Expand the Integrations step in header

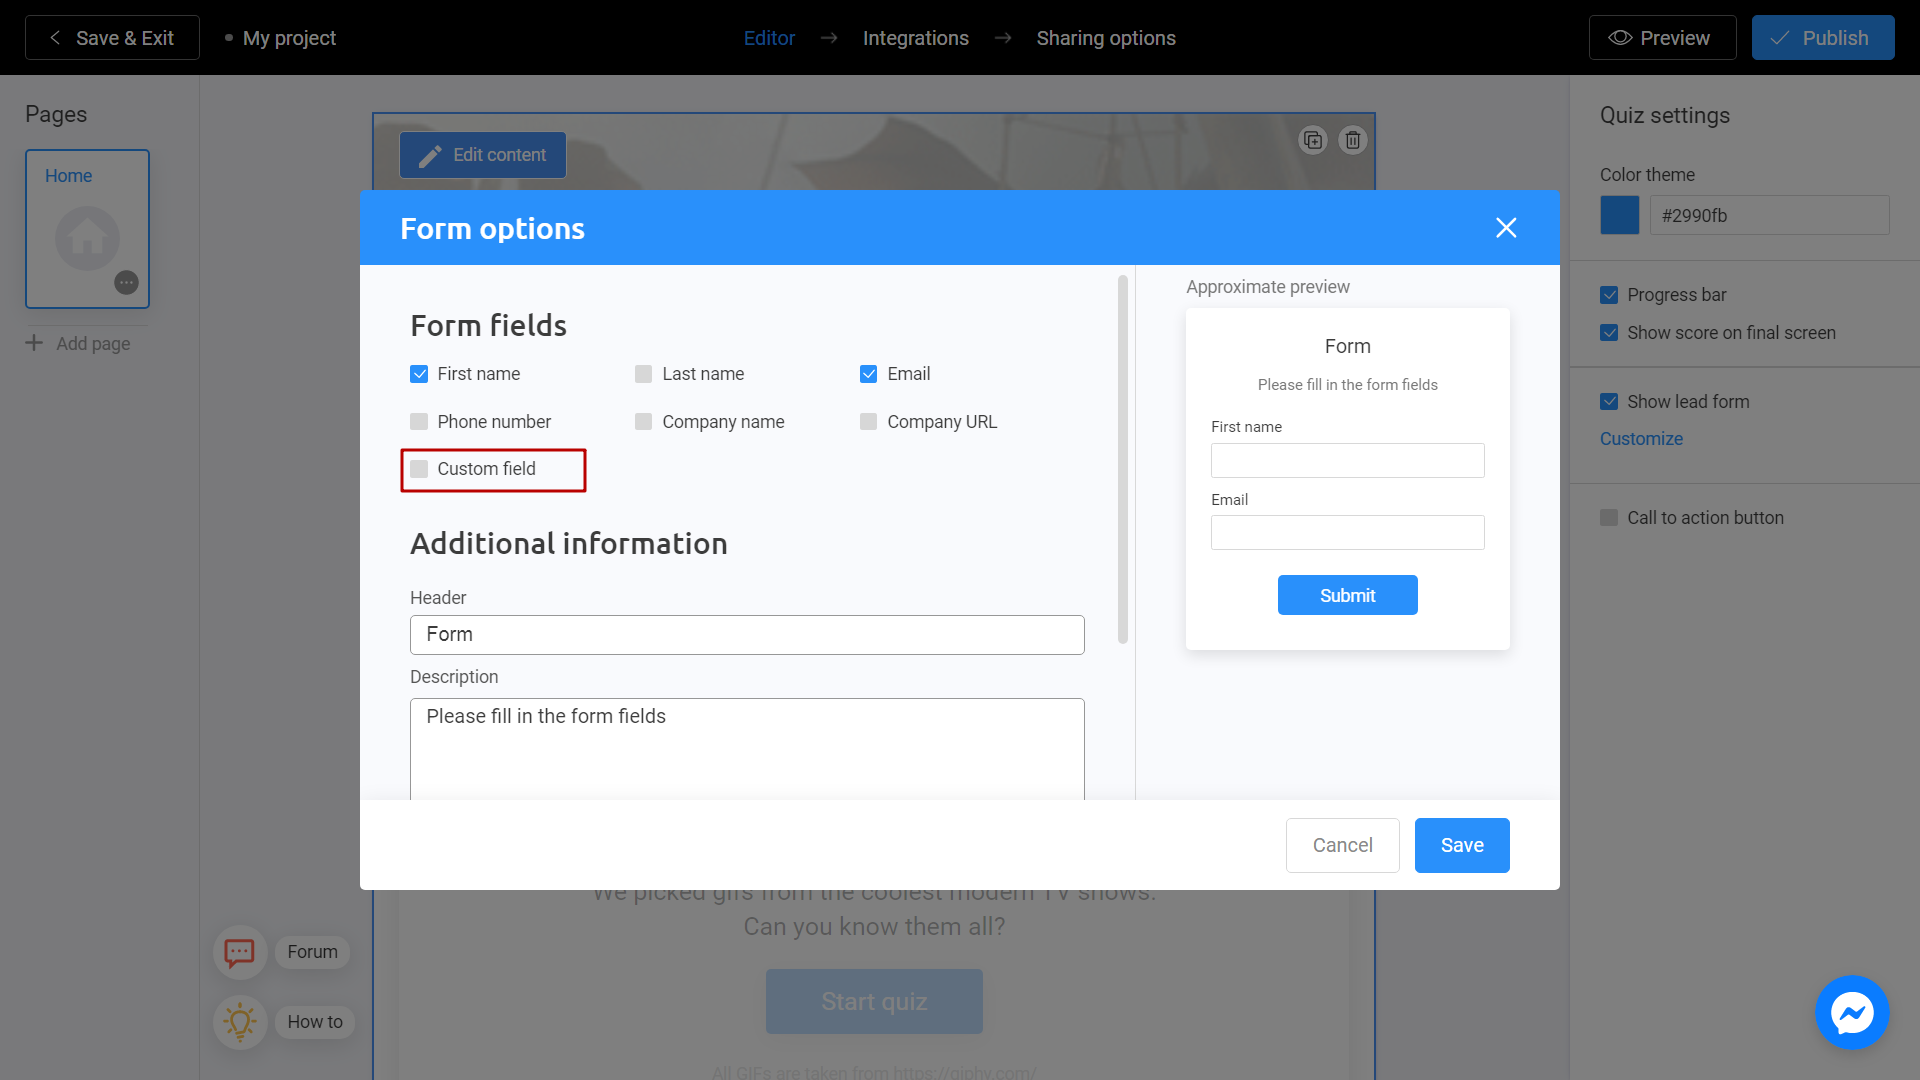915,37
